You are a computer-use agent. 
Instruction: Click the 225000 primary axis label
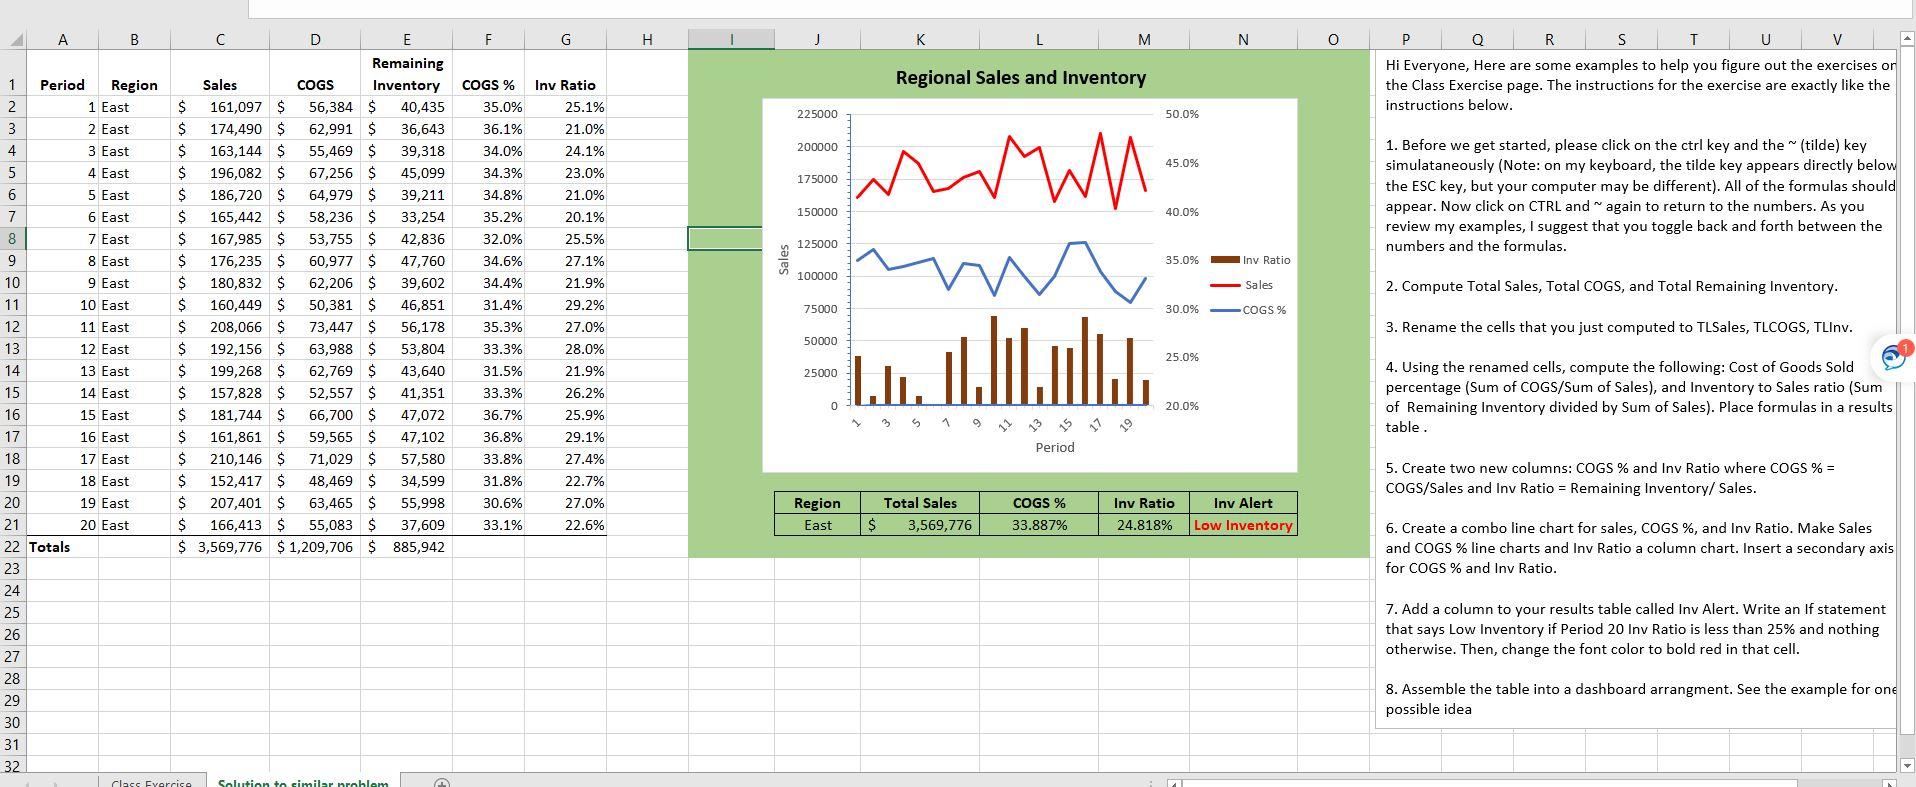817,114
